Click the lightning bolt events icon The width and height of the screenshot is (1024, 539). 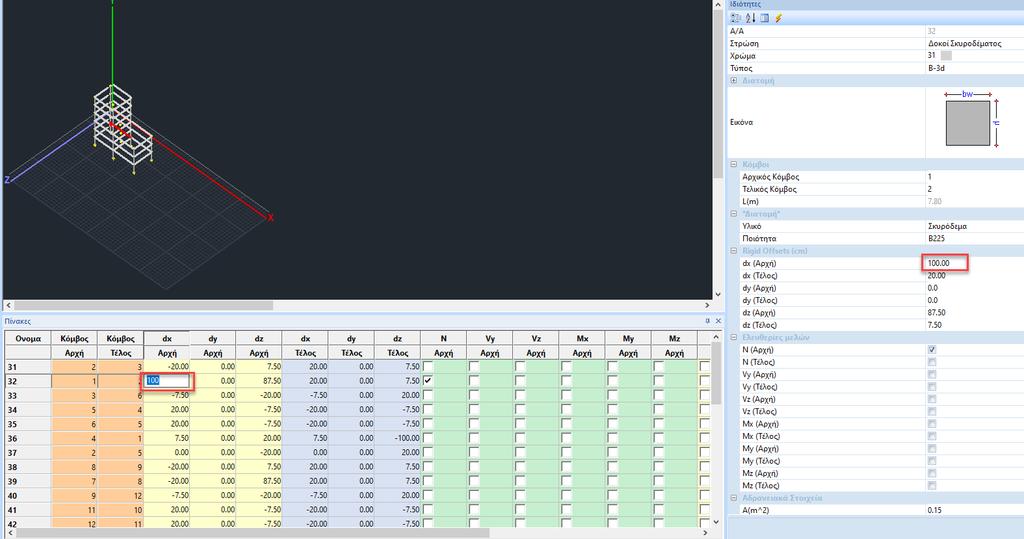[x=778, y=18]
